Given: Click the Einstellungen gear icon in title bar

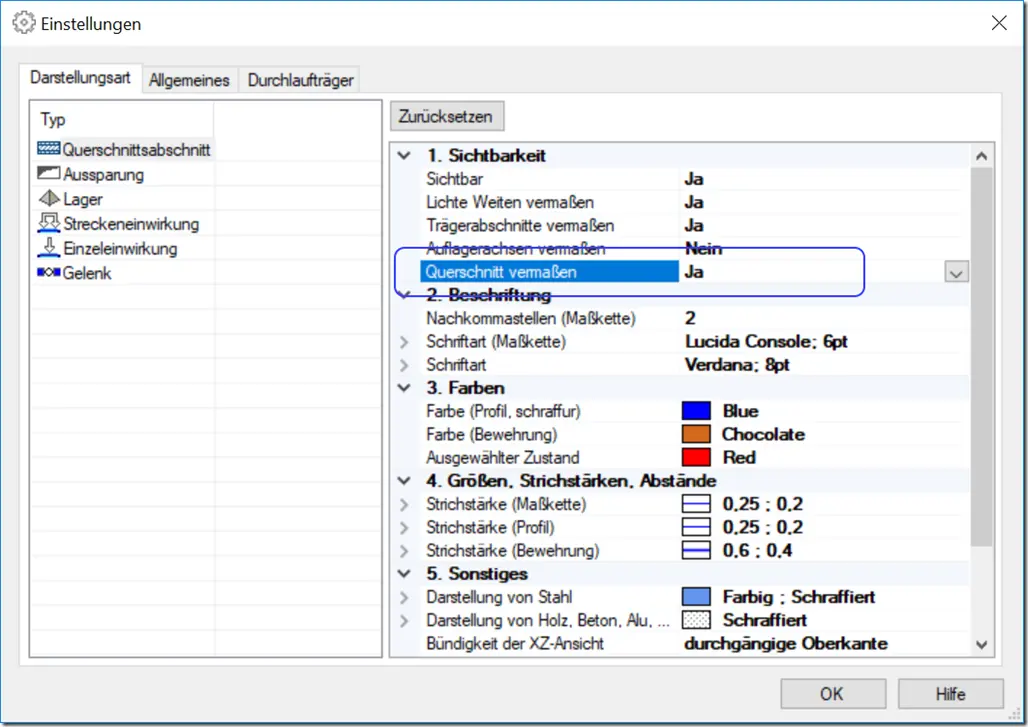Looking at the screenshot, I should [x=24, y=23].
